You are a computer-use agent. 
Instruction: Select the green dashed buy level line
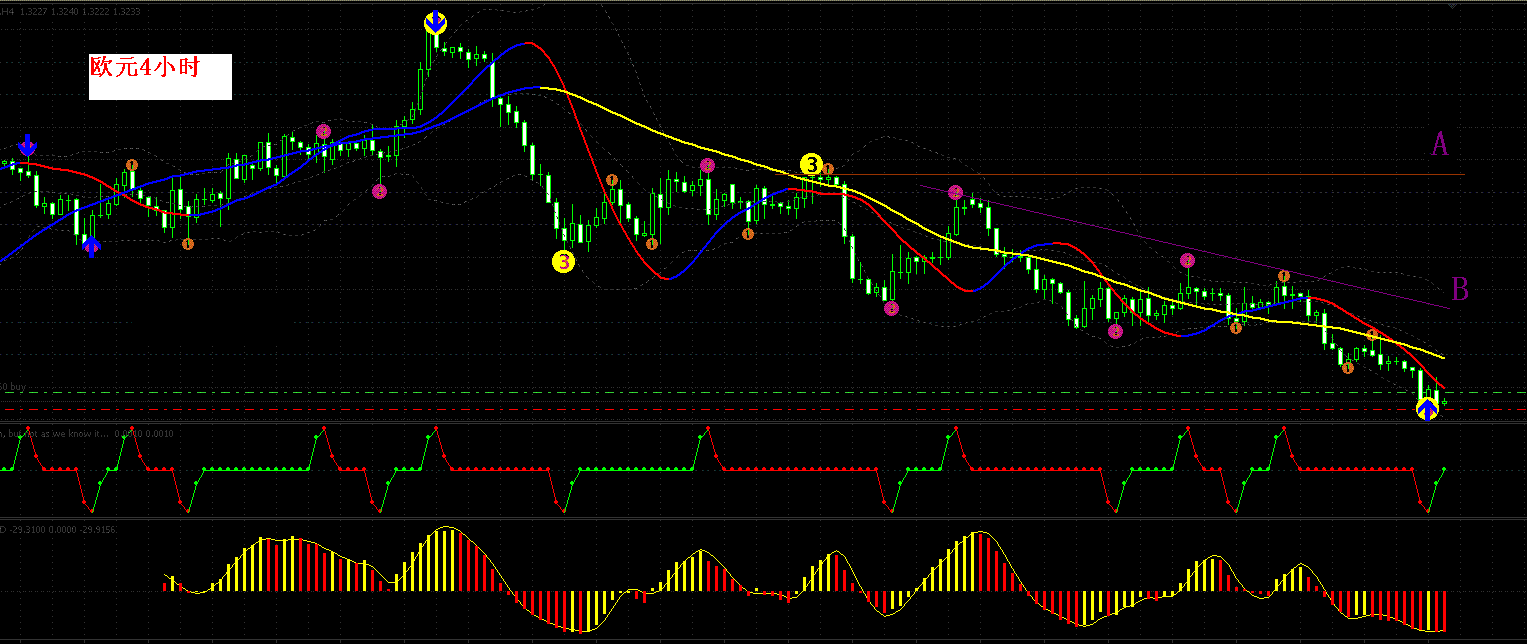click(763, 393)
